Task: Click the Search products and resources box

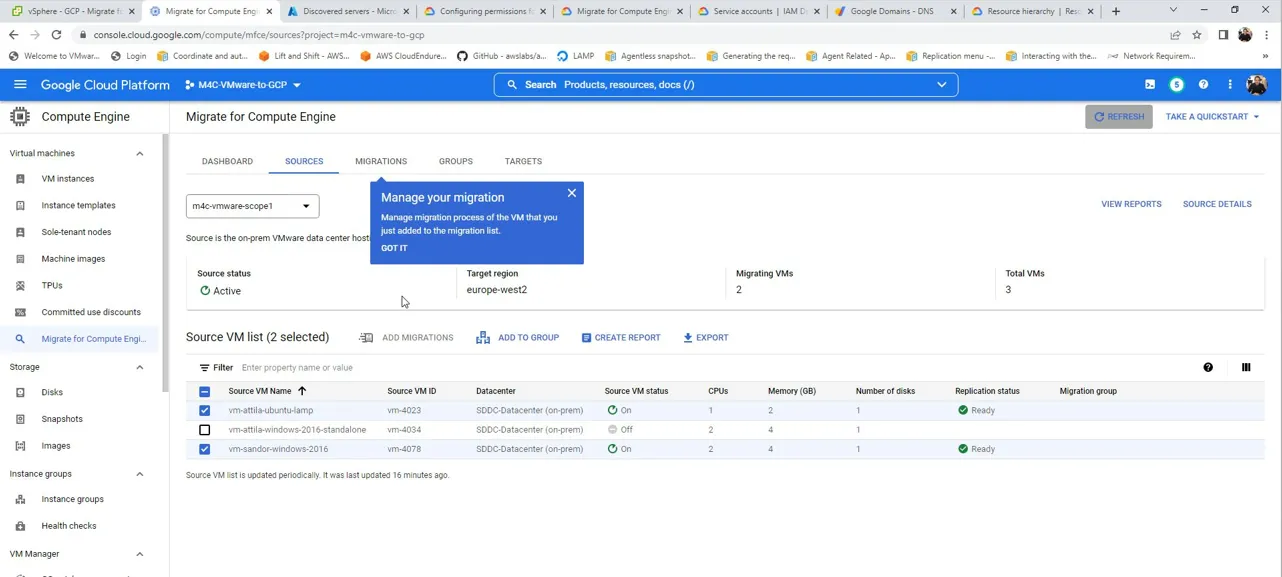Action: 726,85
